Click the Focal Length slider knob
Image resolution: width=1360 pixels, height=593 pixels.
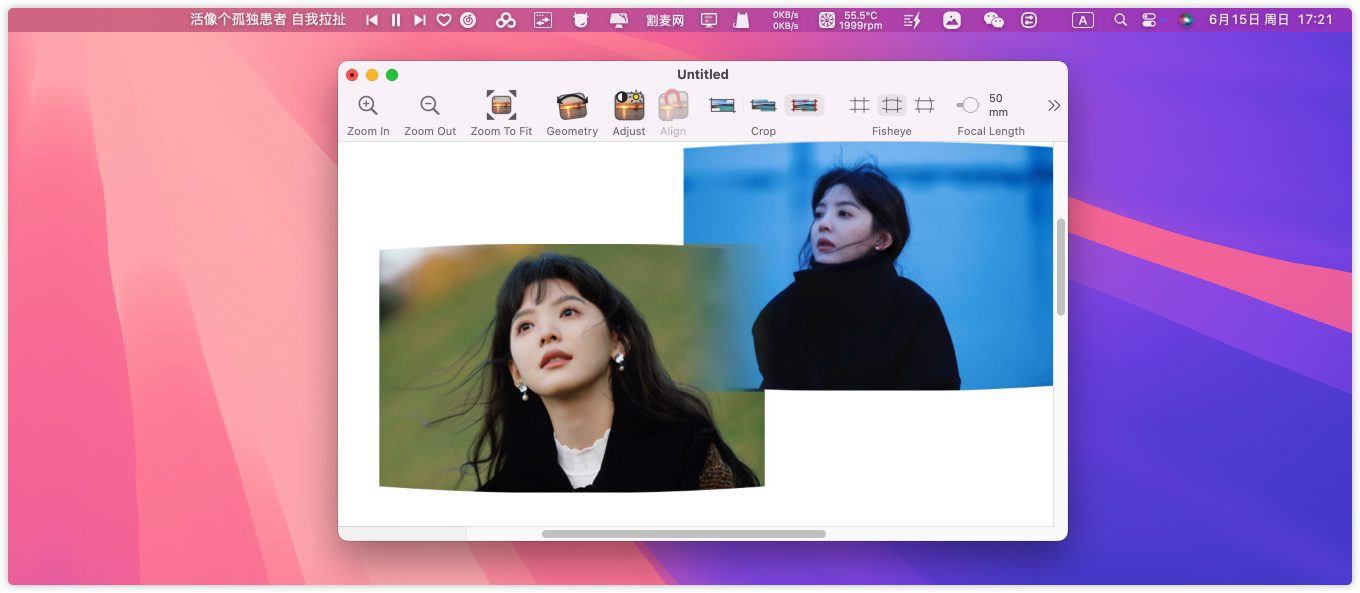tap(969, 105)
